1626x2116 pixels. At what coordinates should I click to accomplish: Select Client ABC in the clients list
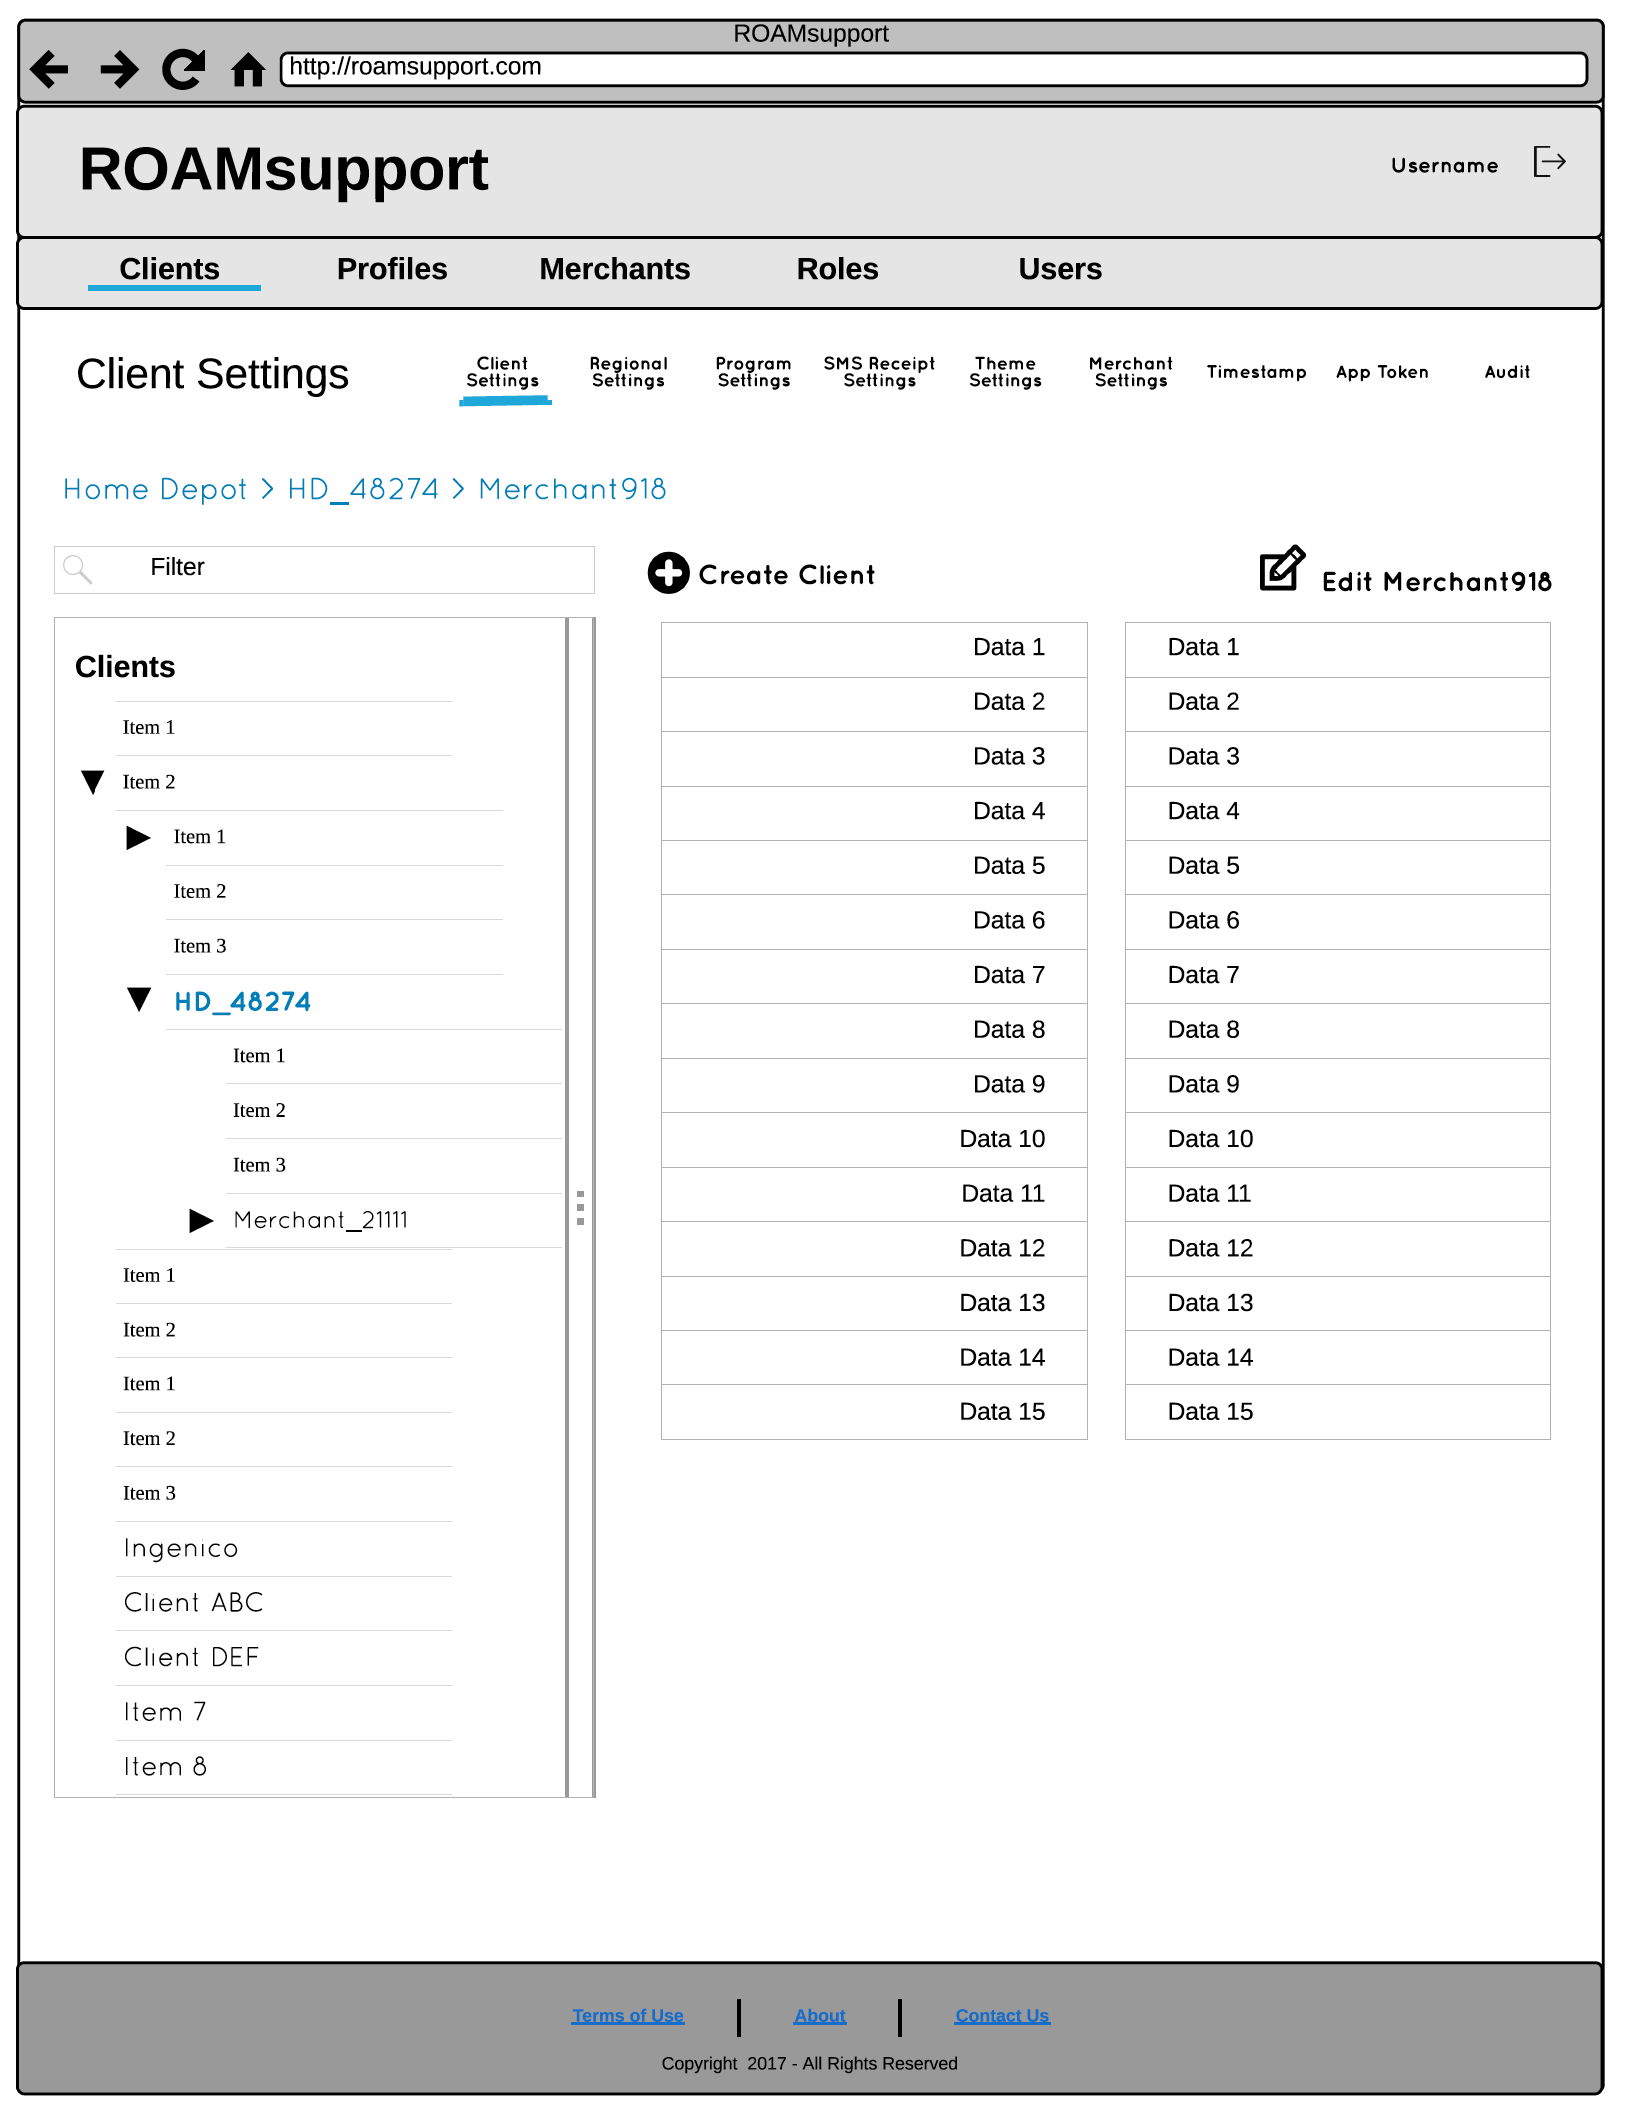coord(194,1603)
